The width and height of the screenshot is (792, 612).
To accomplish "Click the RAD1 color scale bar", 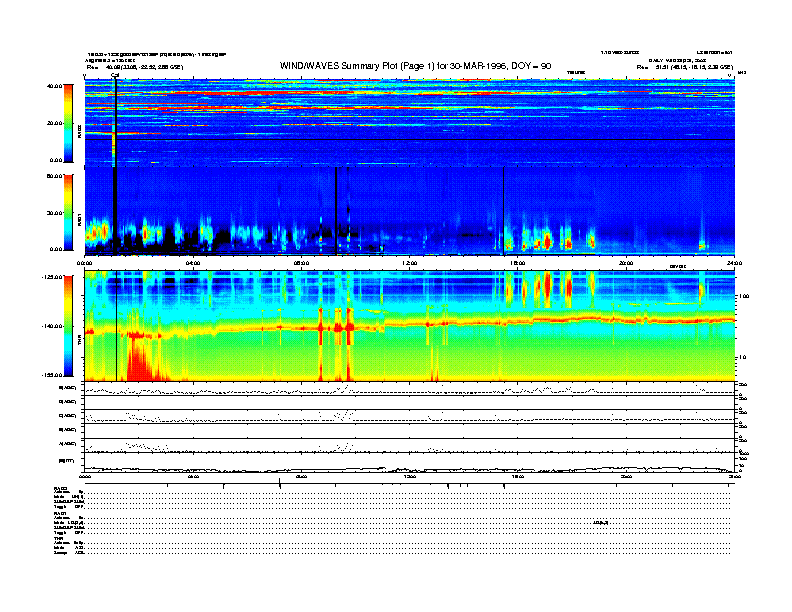I will 68,213.
